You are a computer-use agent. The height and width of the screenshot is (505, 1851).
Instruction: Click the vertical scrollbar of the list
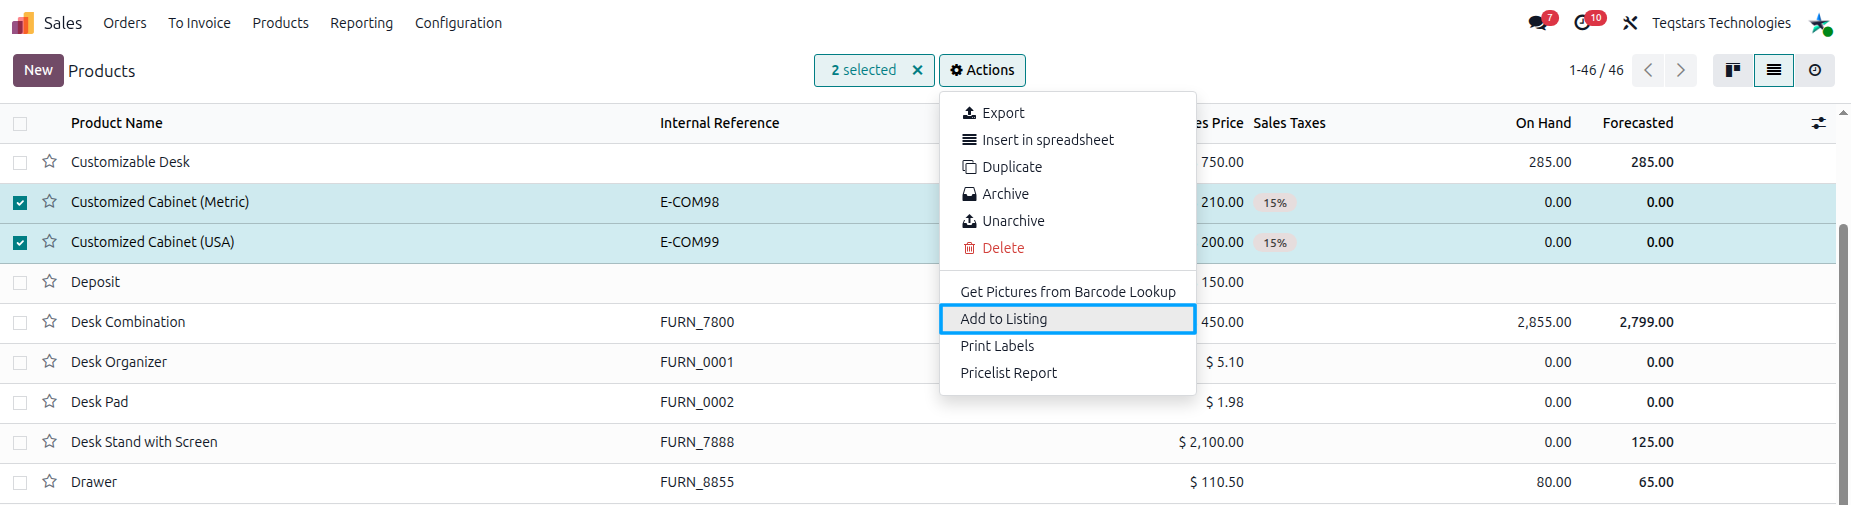pos(1843,364)
